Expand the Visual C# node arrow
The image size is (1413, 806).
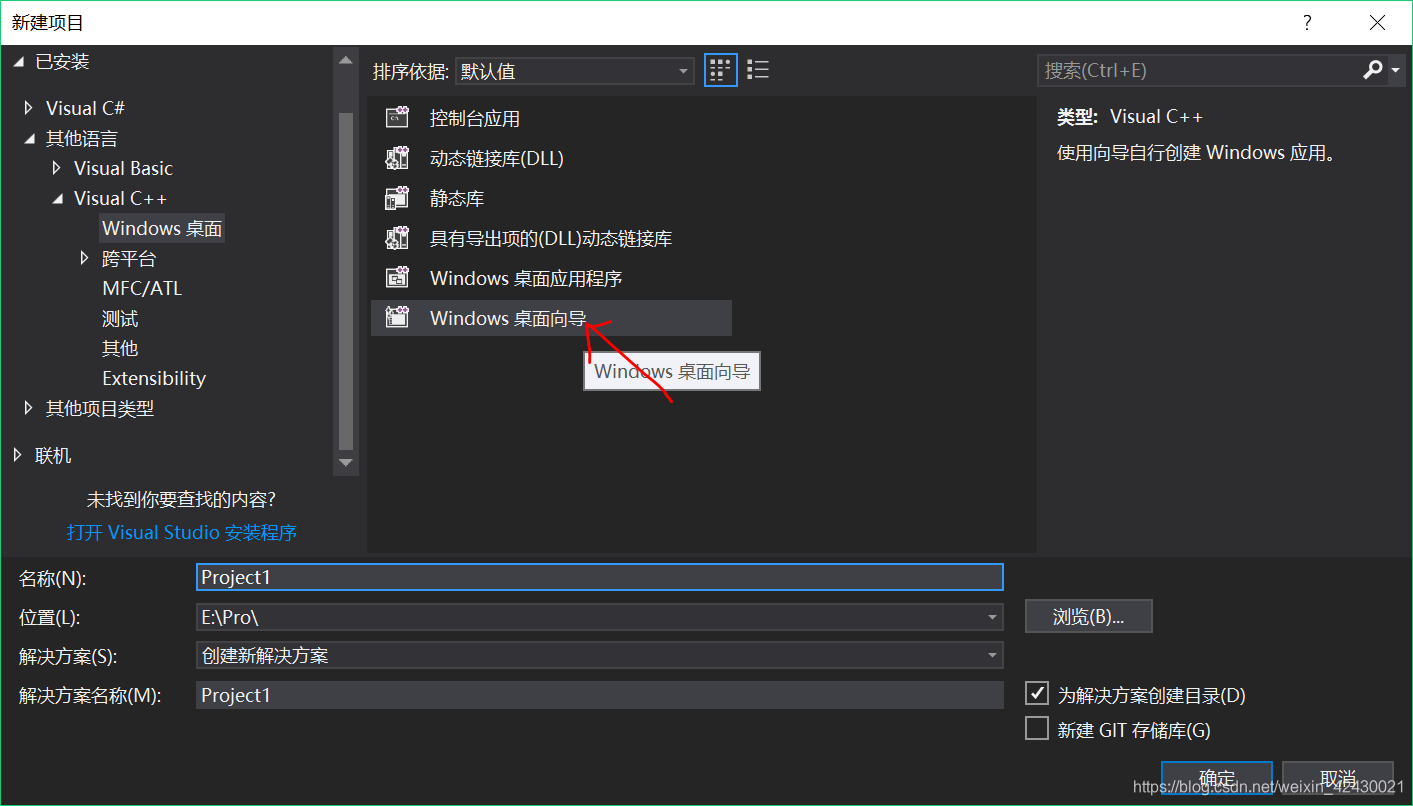pyautogui.click(x=28, y=107)
